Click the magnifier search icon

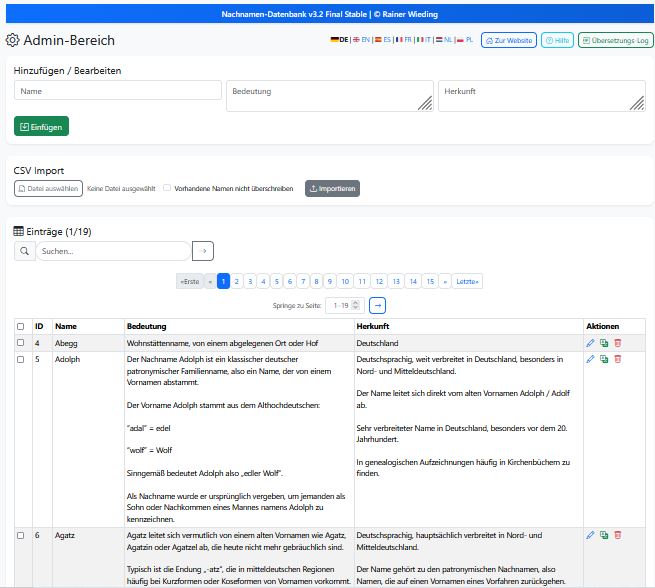25,251
